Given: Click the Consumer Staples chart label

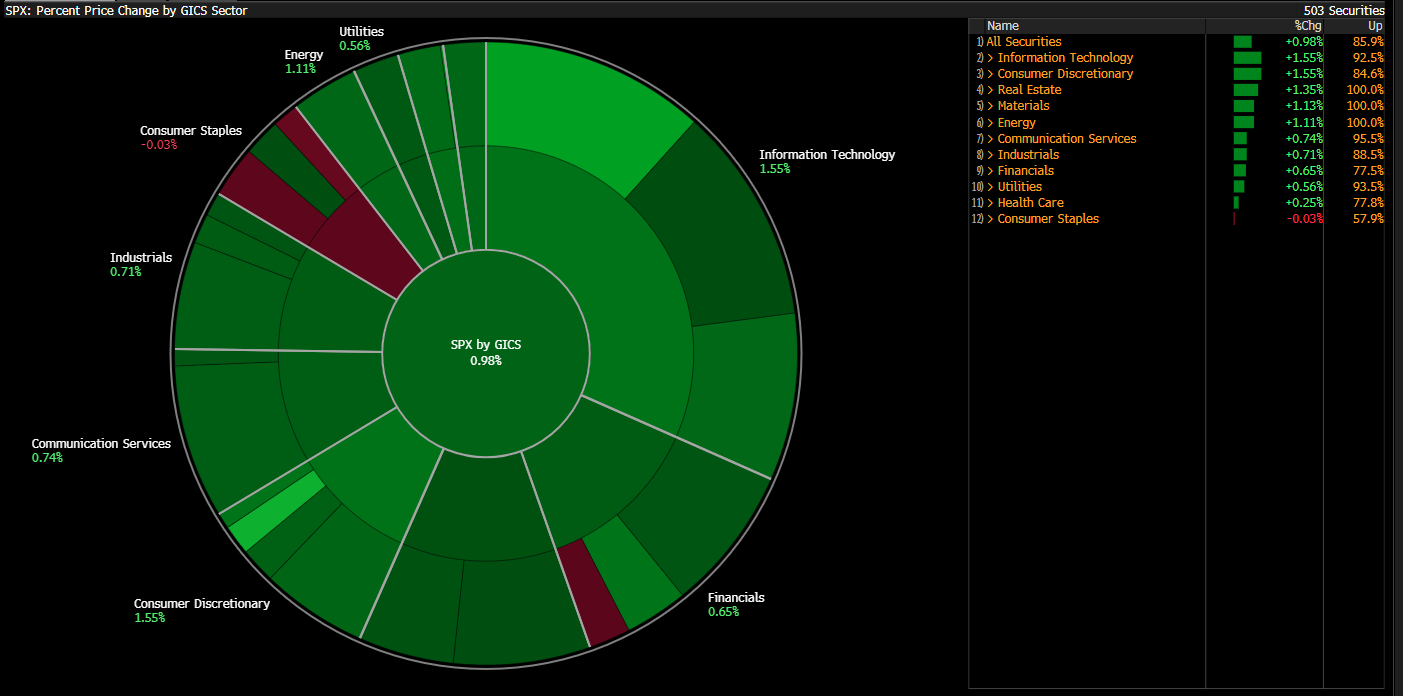Looking at the screenshot, I should point(190,131).
